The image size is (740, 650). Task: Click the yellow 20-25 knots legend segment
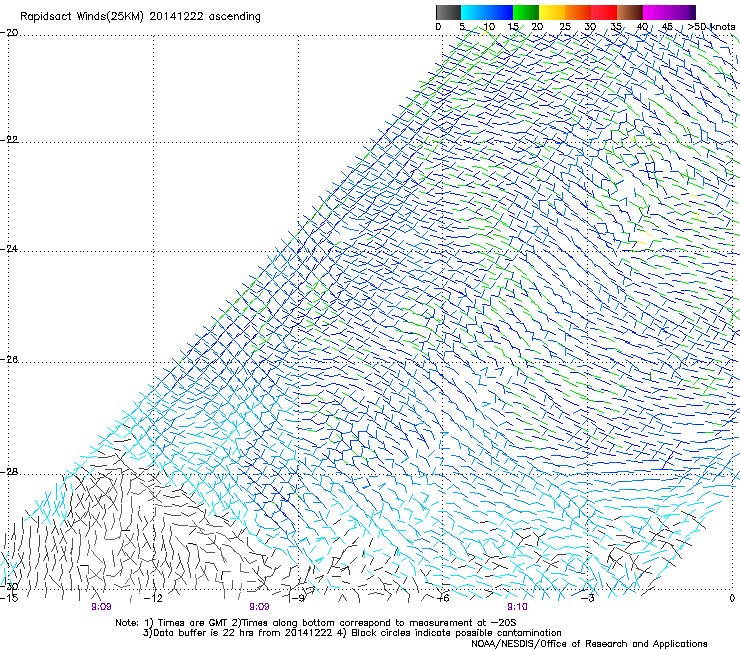click(x=552, y=12)
